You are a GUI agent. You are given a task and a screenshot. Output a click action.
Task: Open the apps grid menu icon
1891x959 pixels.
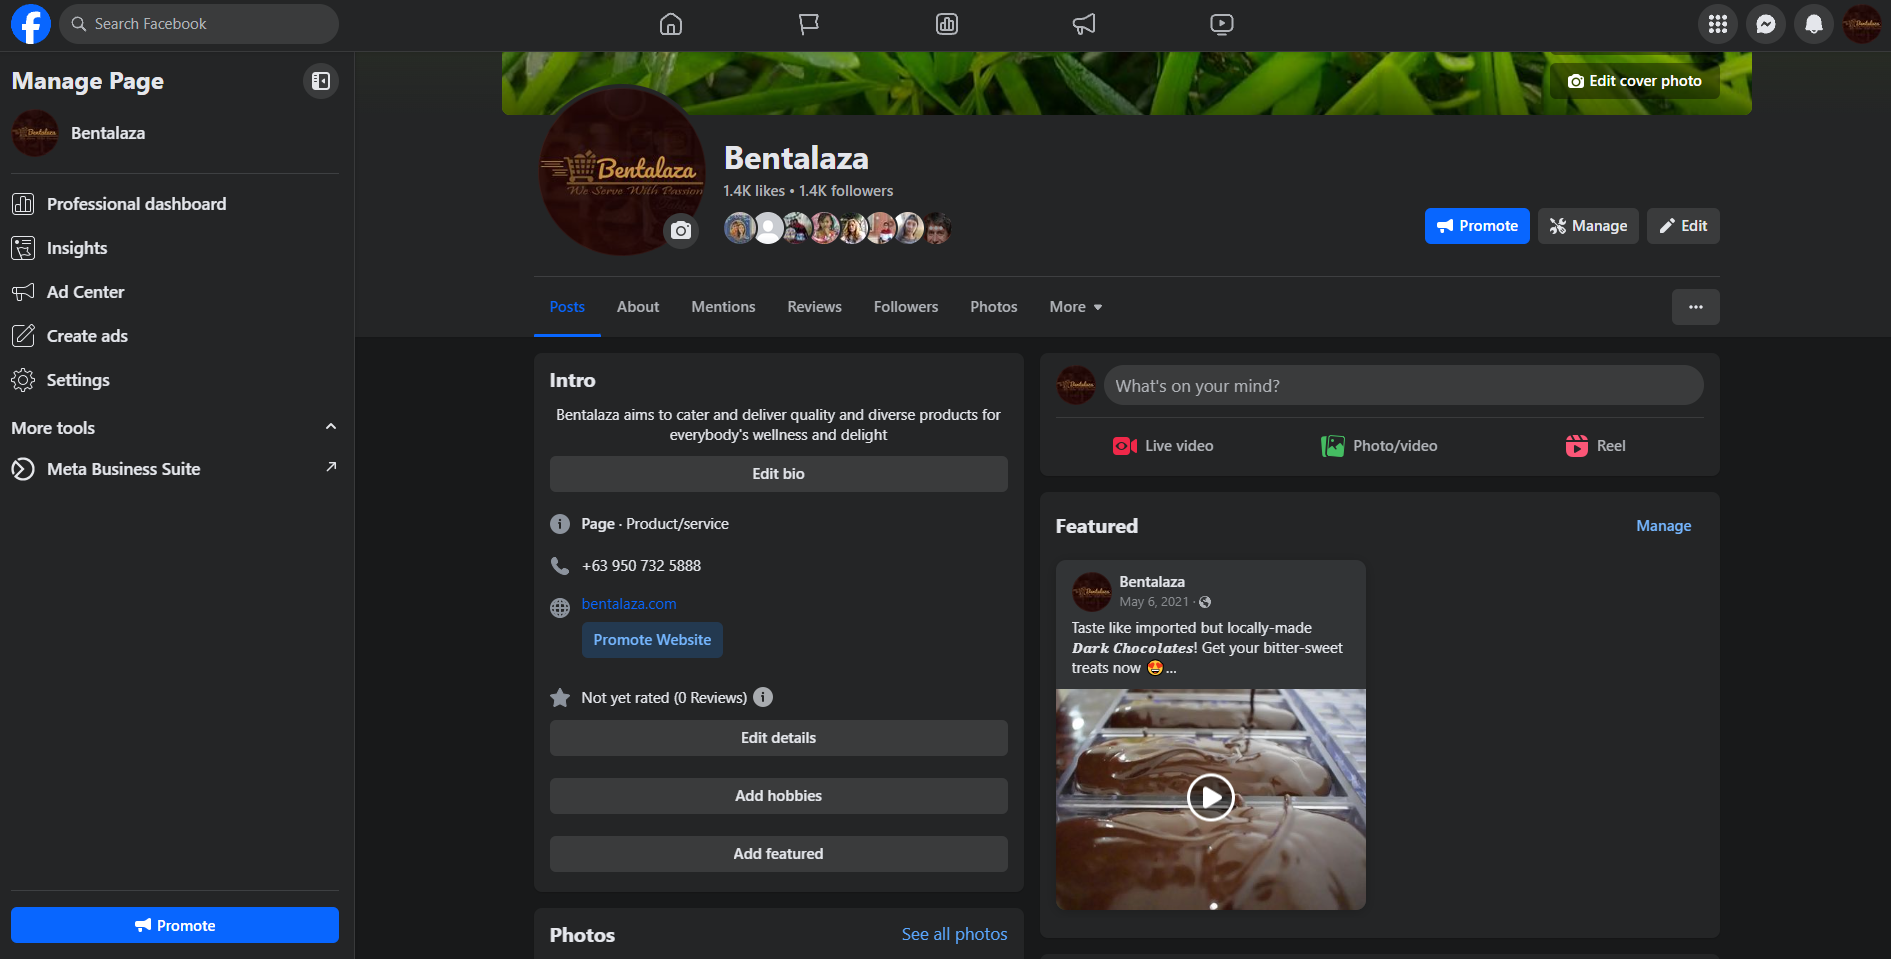point(1718,24)
